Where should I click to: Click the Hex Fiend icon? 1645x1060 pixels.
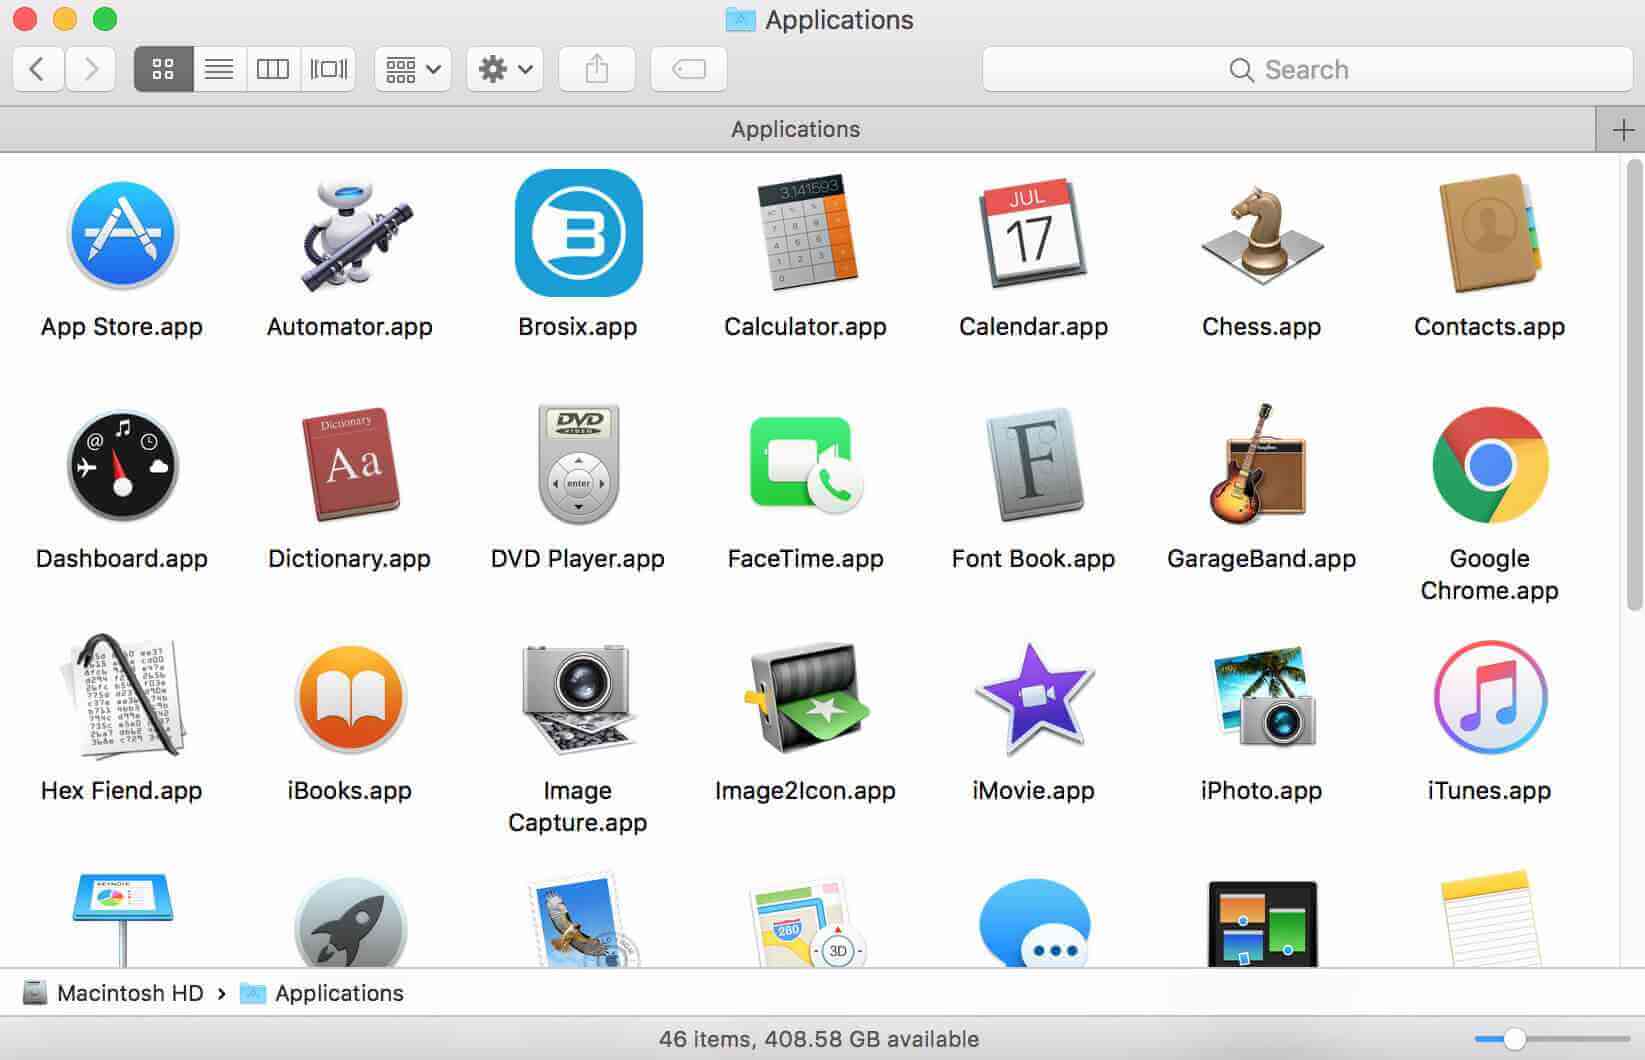(122, 697)
